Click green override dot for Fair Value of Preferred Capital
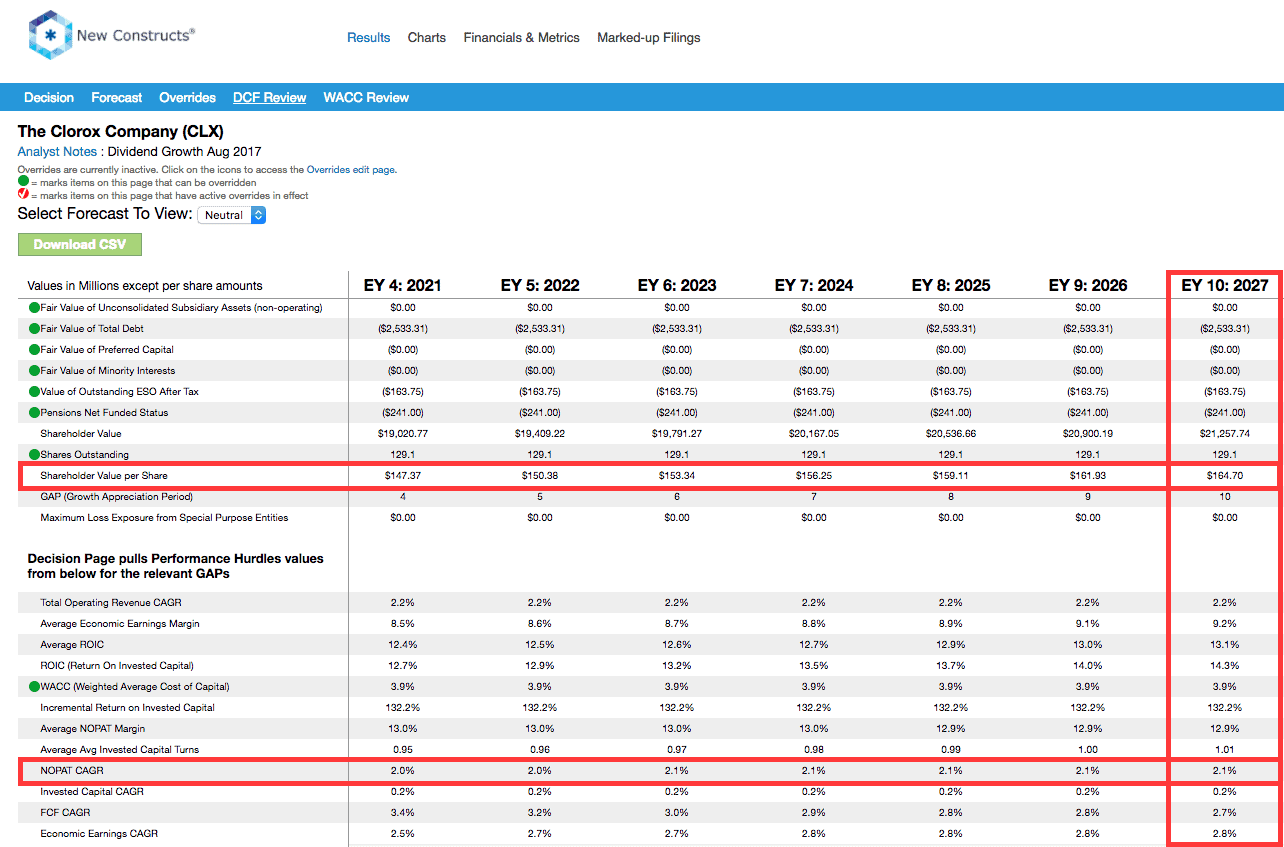1284x847 pixels. (34, 350)
